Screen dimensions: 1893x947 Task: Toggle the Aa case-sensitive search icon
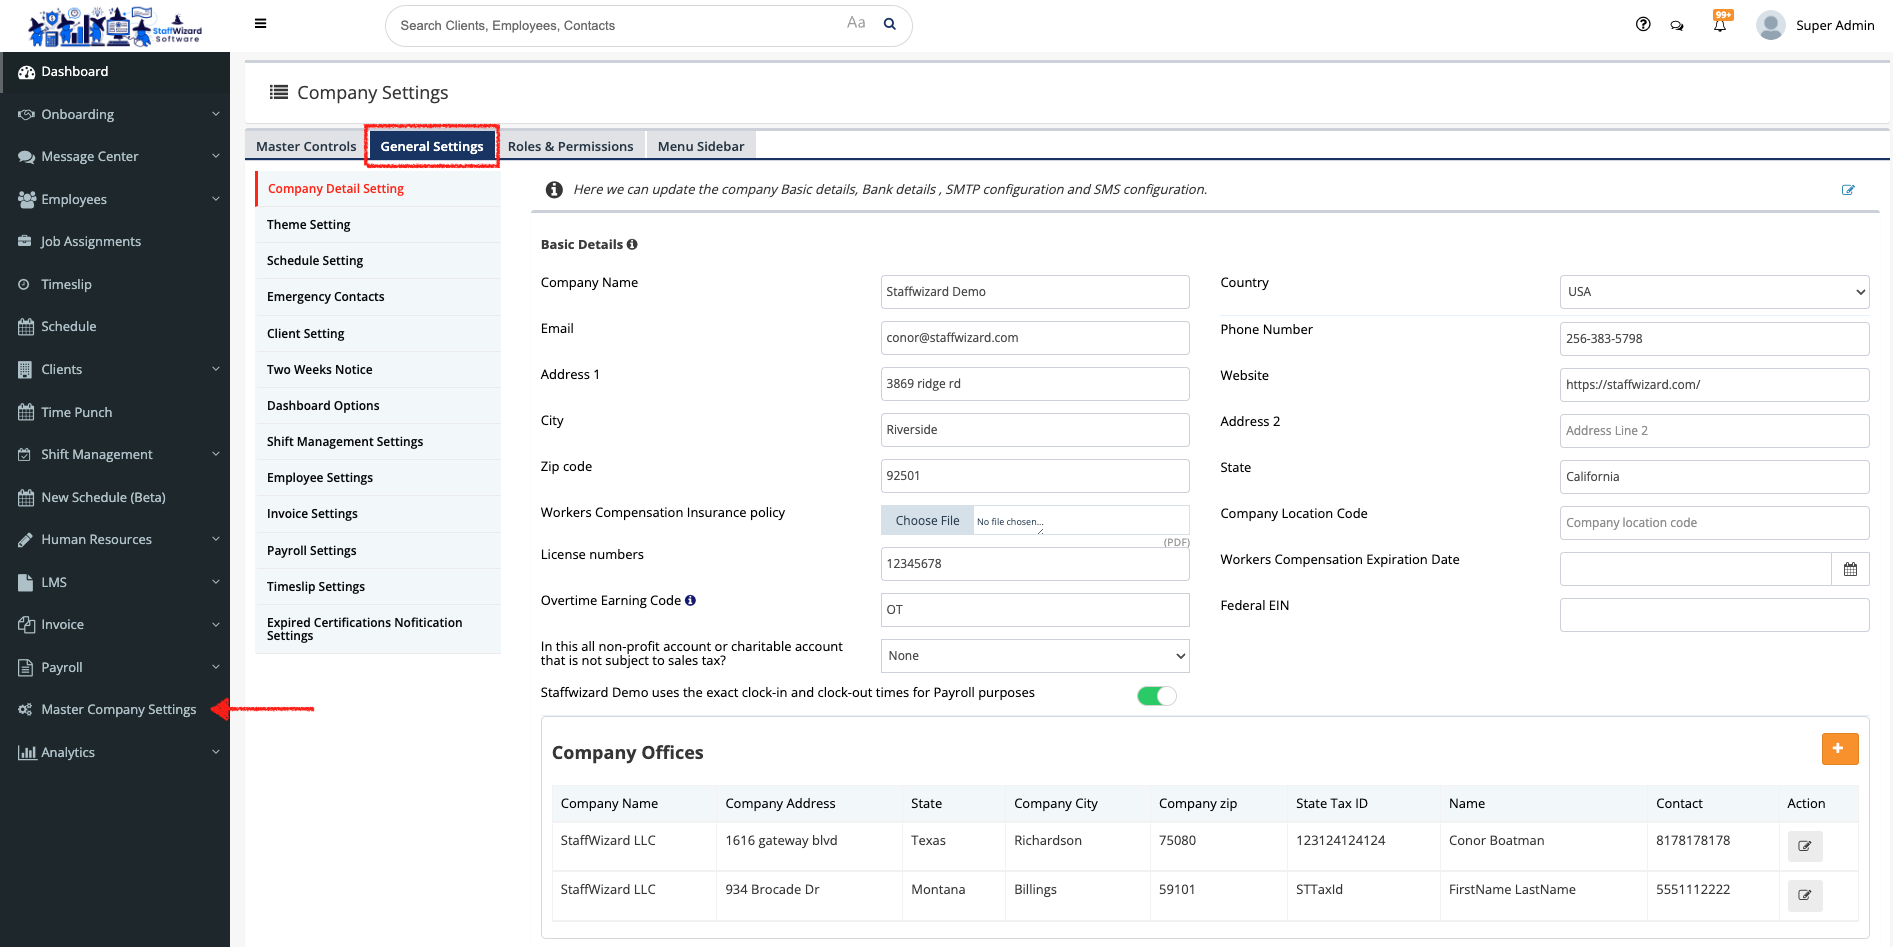(x=856, y=23)
